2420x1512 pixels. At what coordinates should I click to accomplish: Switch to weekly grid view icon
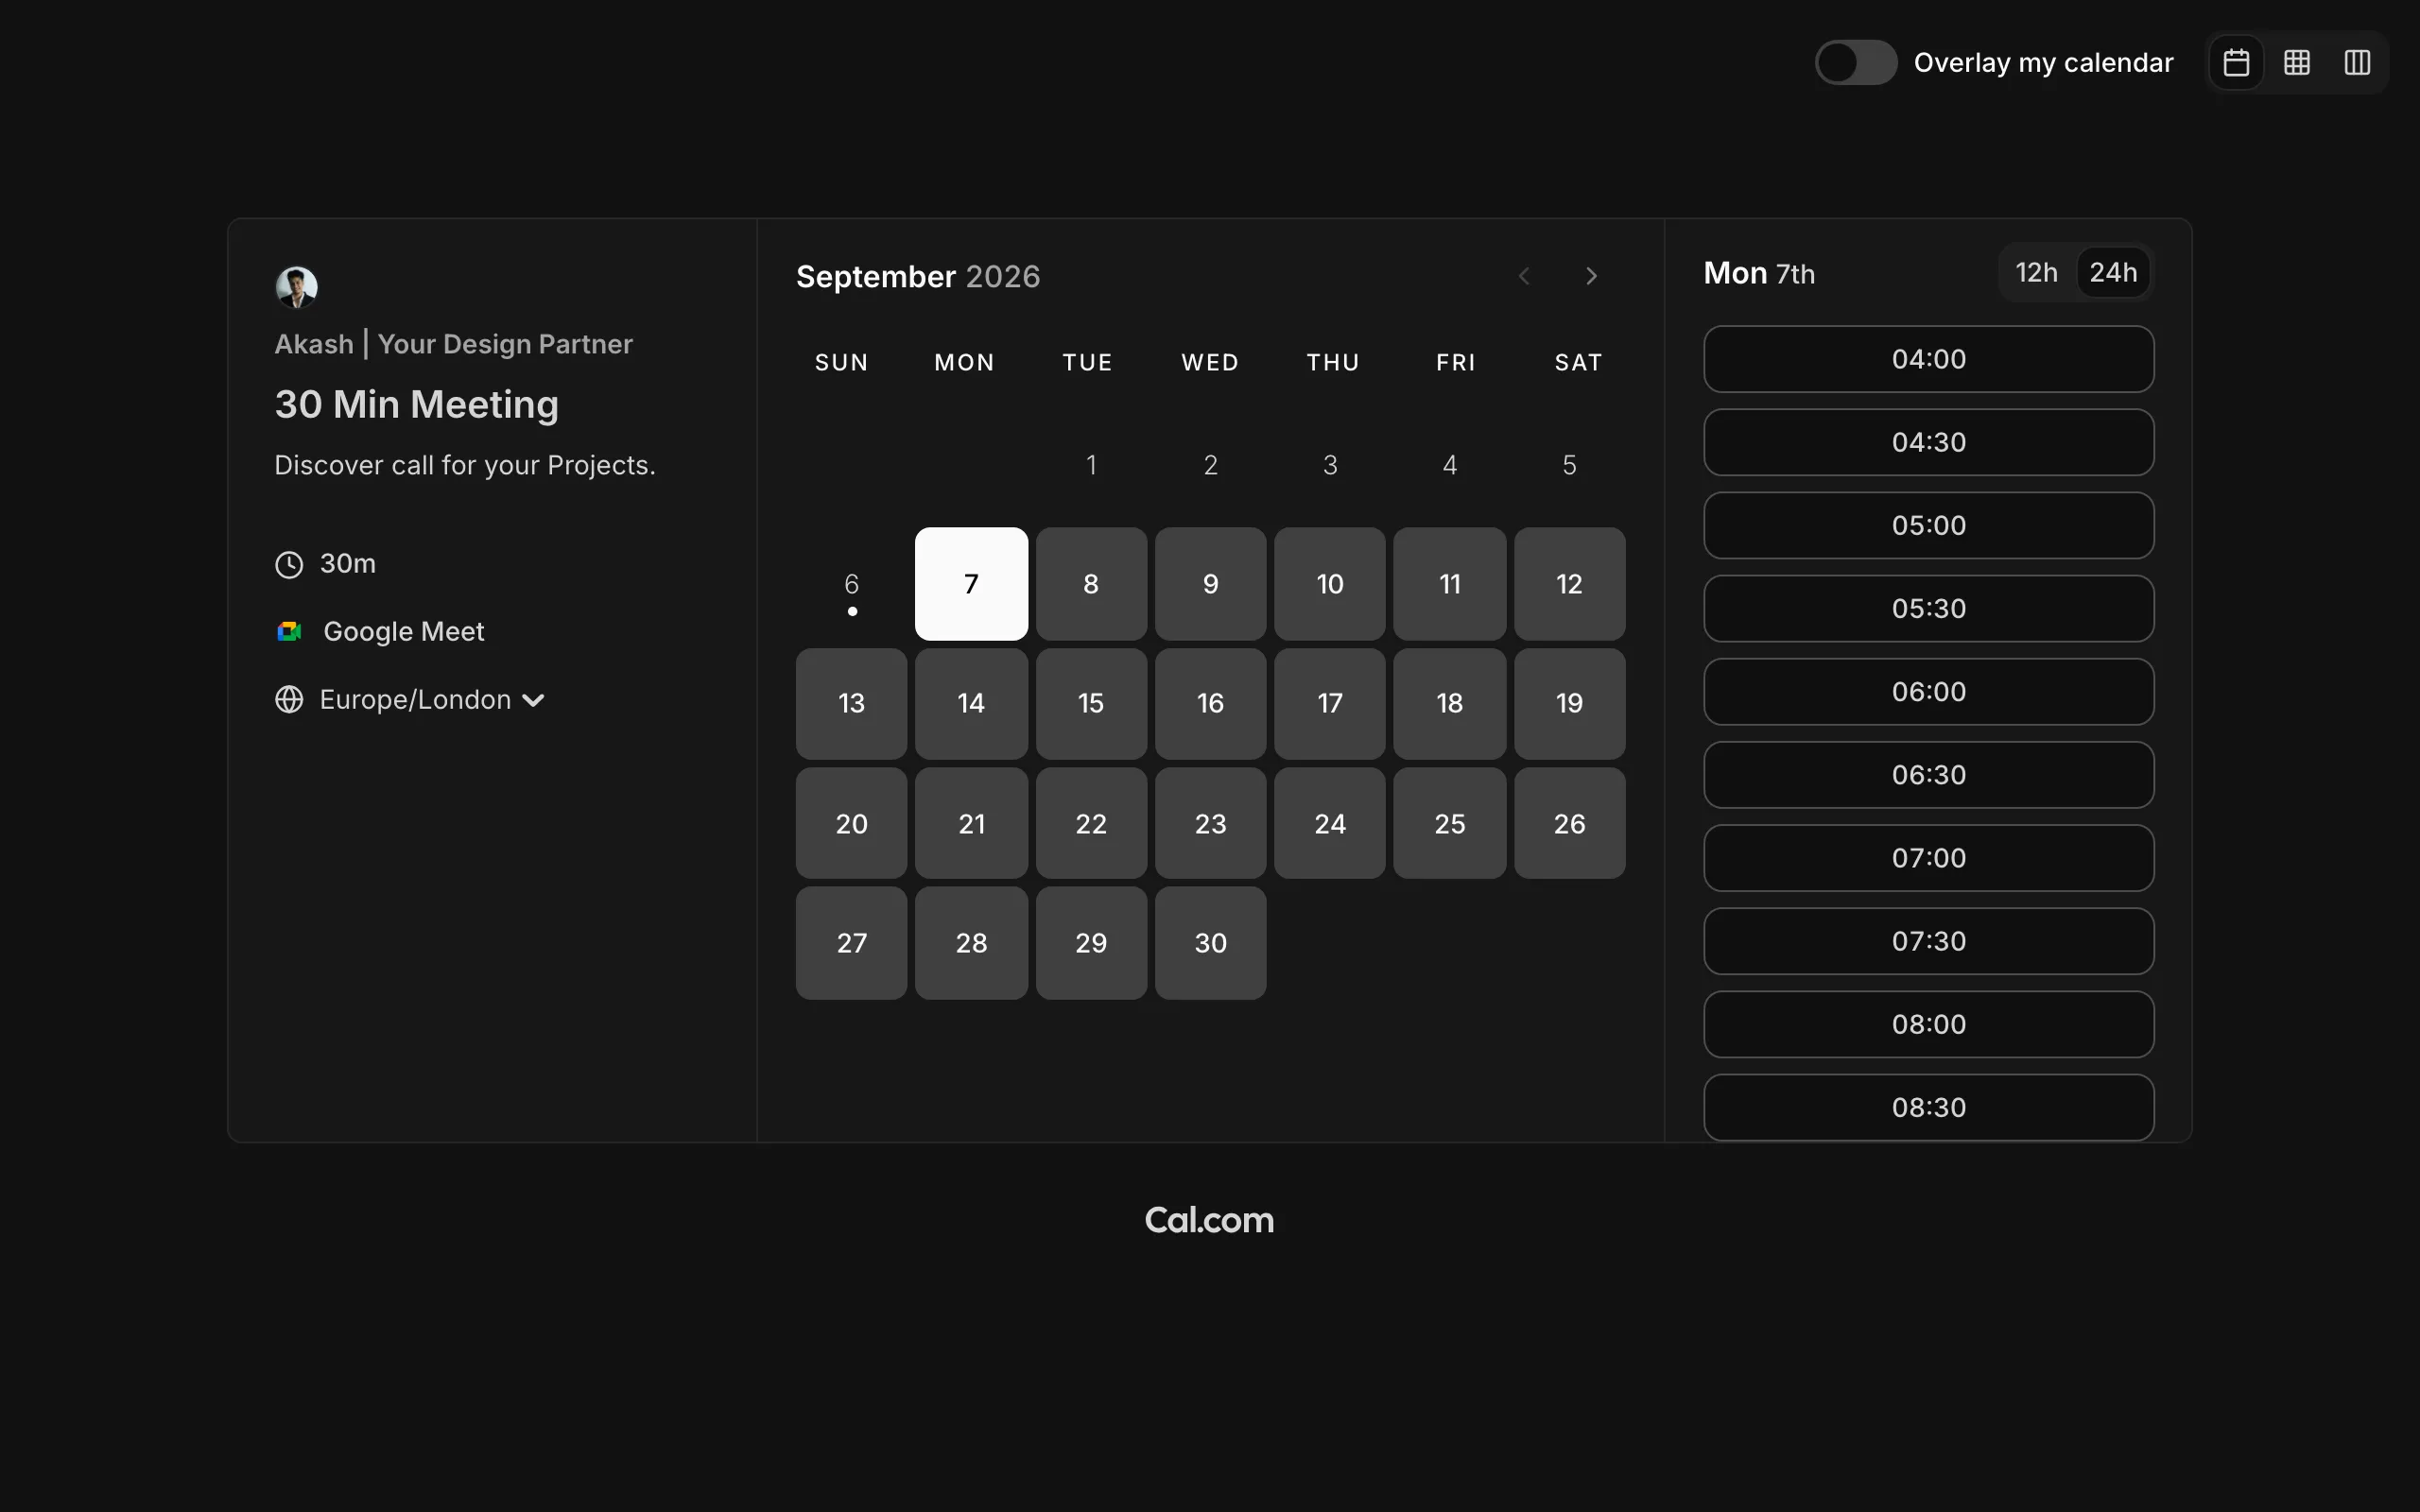tap(2297, 63)
